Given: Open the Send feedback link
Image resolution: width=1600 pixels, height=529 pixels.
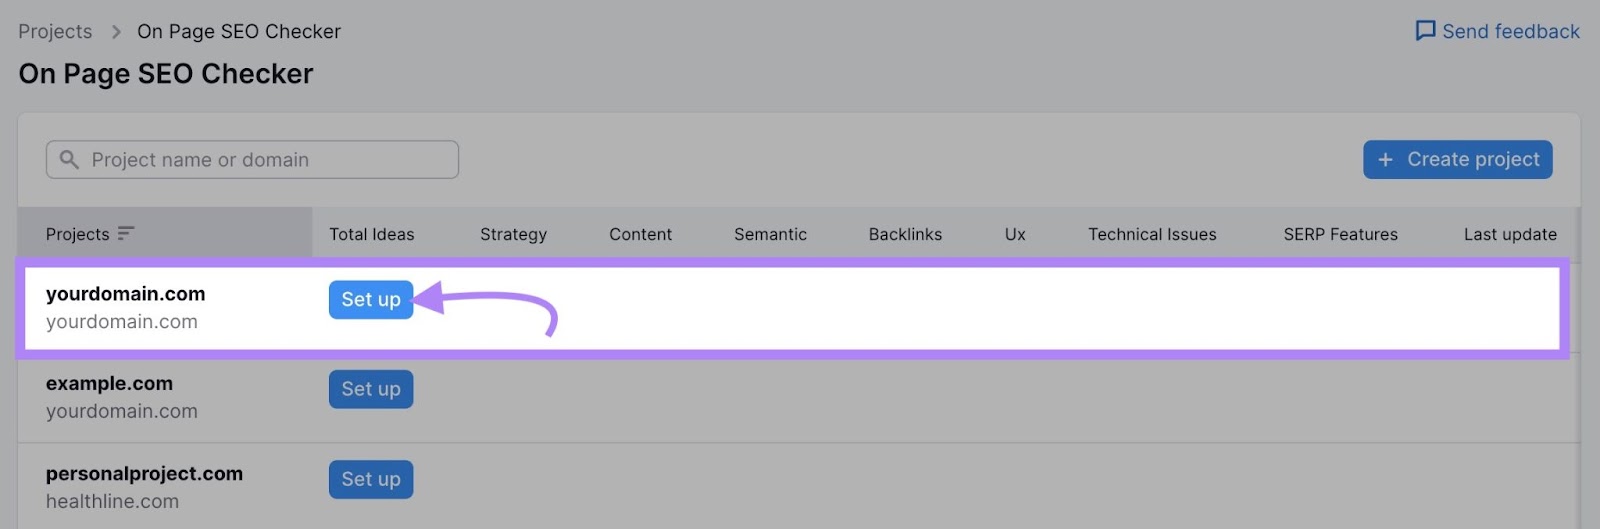Looking at the screenshot, I should click(1510, 32).
